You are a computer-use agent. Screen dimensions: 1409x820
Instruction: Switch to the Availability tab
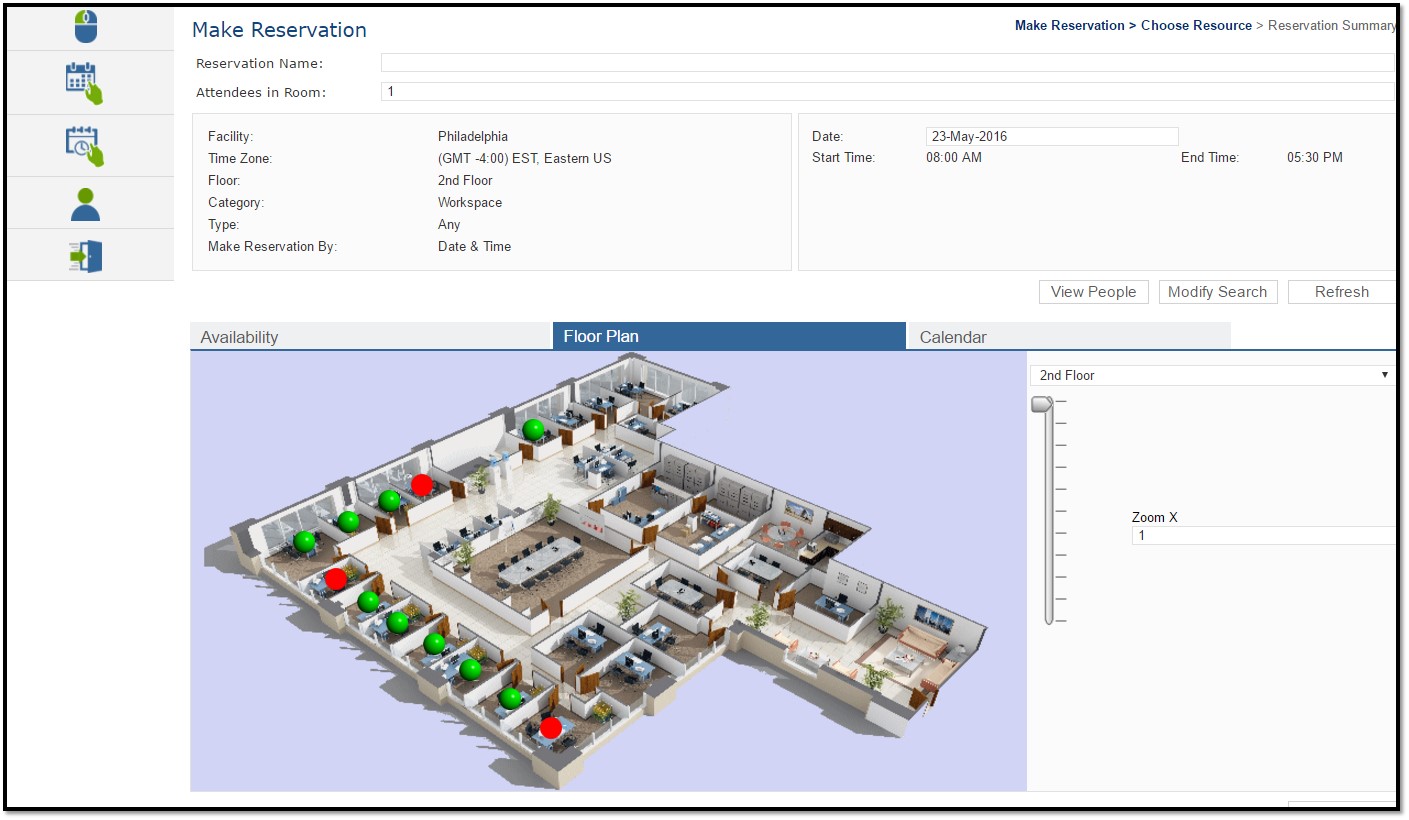[x=371, y=337]
